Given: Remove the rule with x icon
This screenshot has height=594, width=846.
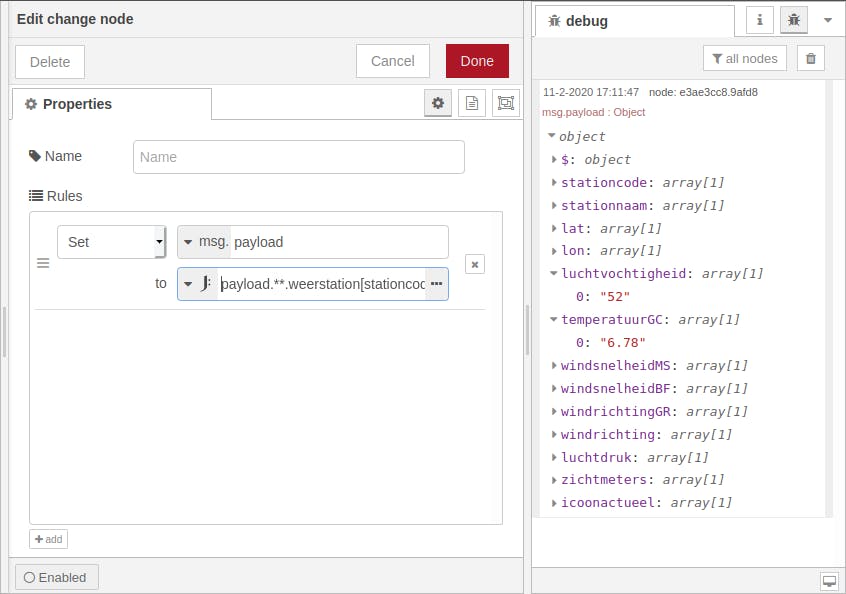Looking at the screenshot, I should point(475,264).
